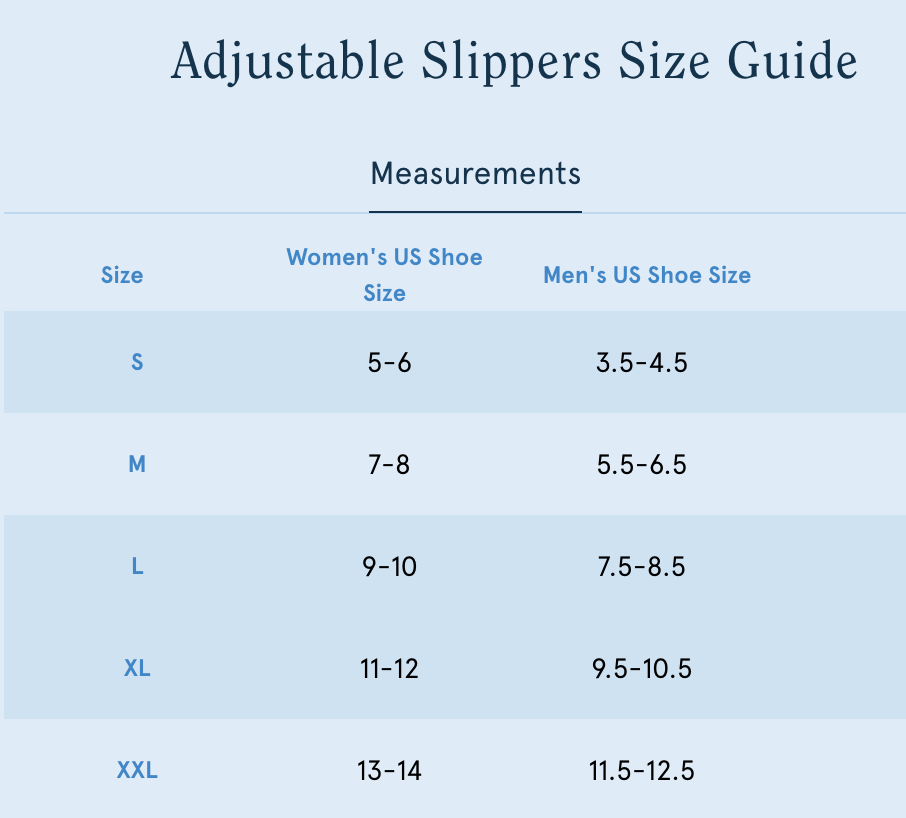This screenshot has width=906, height=818.
Task: Click the men's 3.5-4.5 size cell
Action: click(x=642, y=362)
